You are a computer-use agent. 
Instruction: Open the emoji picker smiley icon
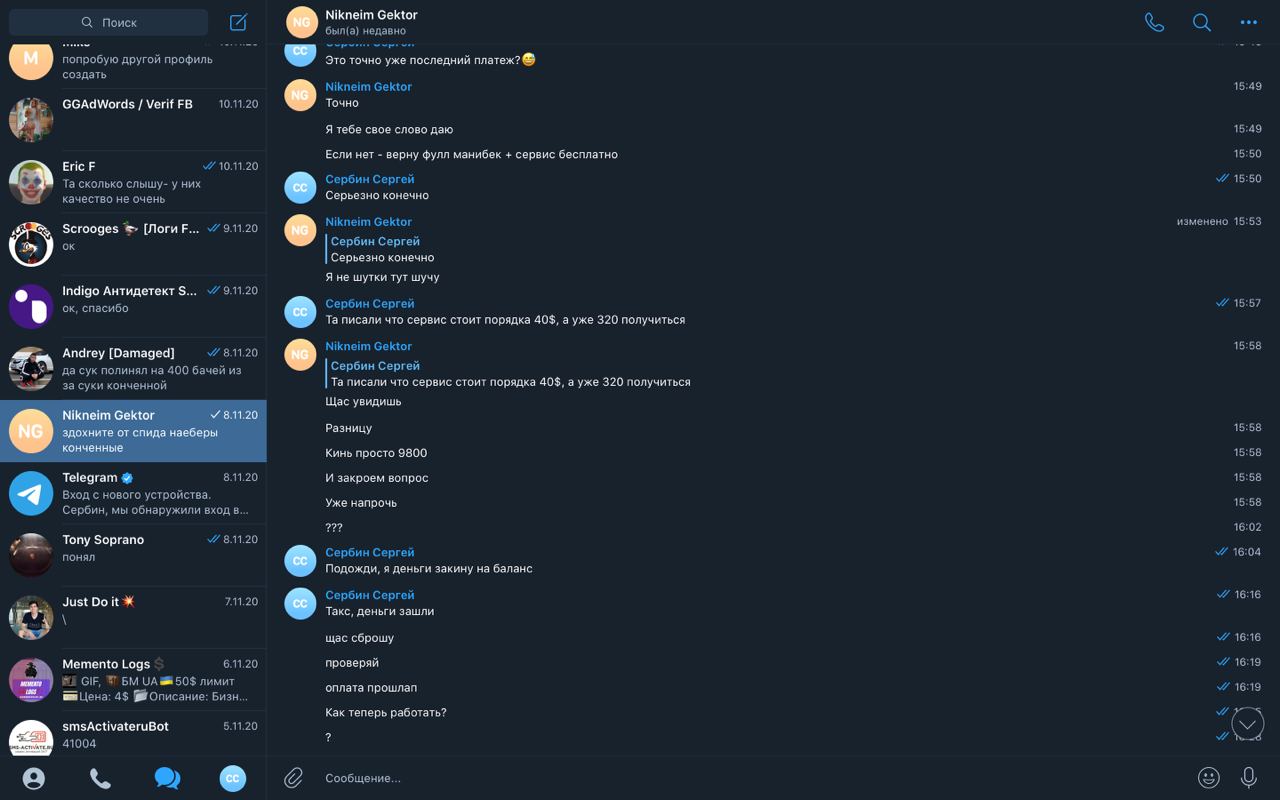[x=1209, y=777]
